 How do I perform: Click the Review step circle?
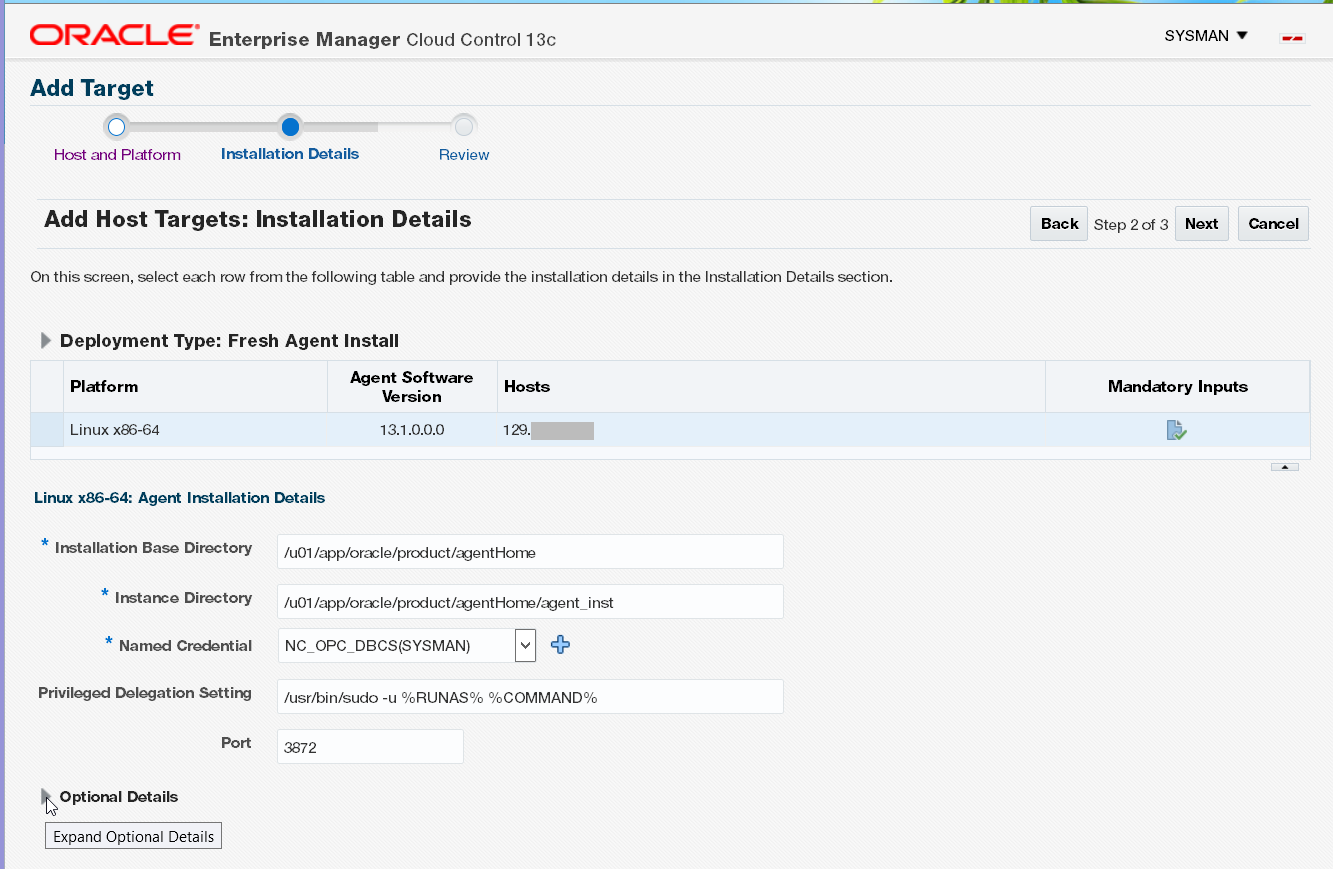[x=464, y=127]
